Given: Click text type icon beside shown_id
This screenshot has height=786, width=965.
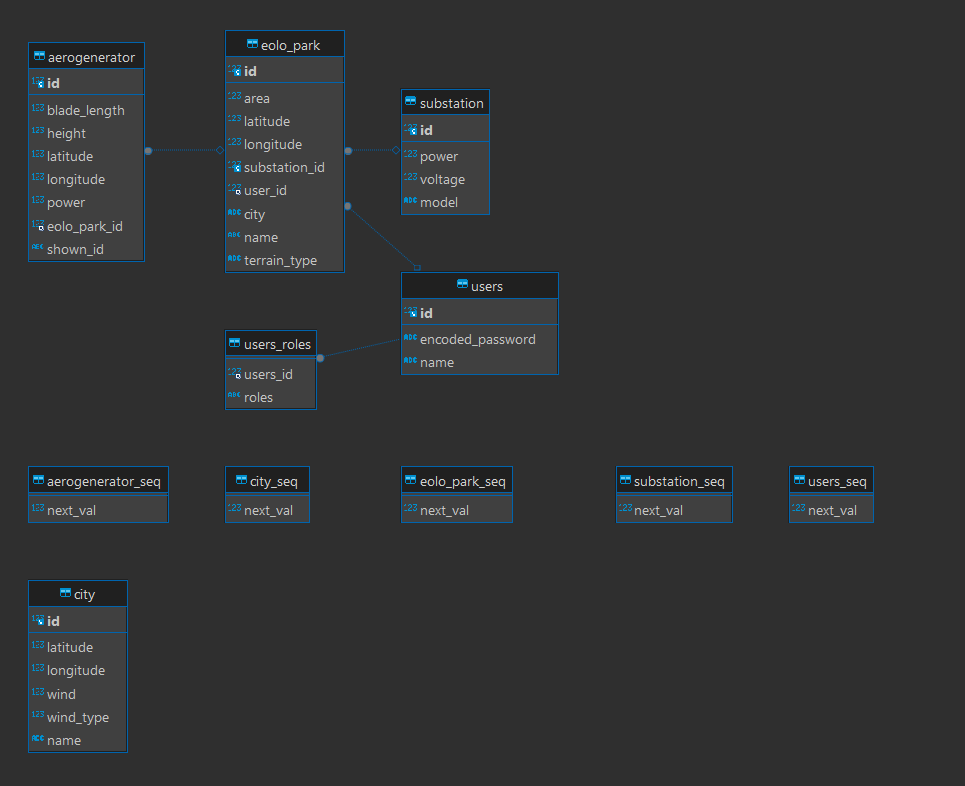Looking at the screenshot, I should (x=38, y=247).
